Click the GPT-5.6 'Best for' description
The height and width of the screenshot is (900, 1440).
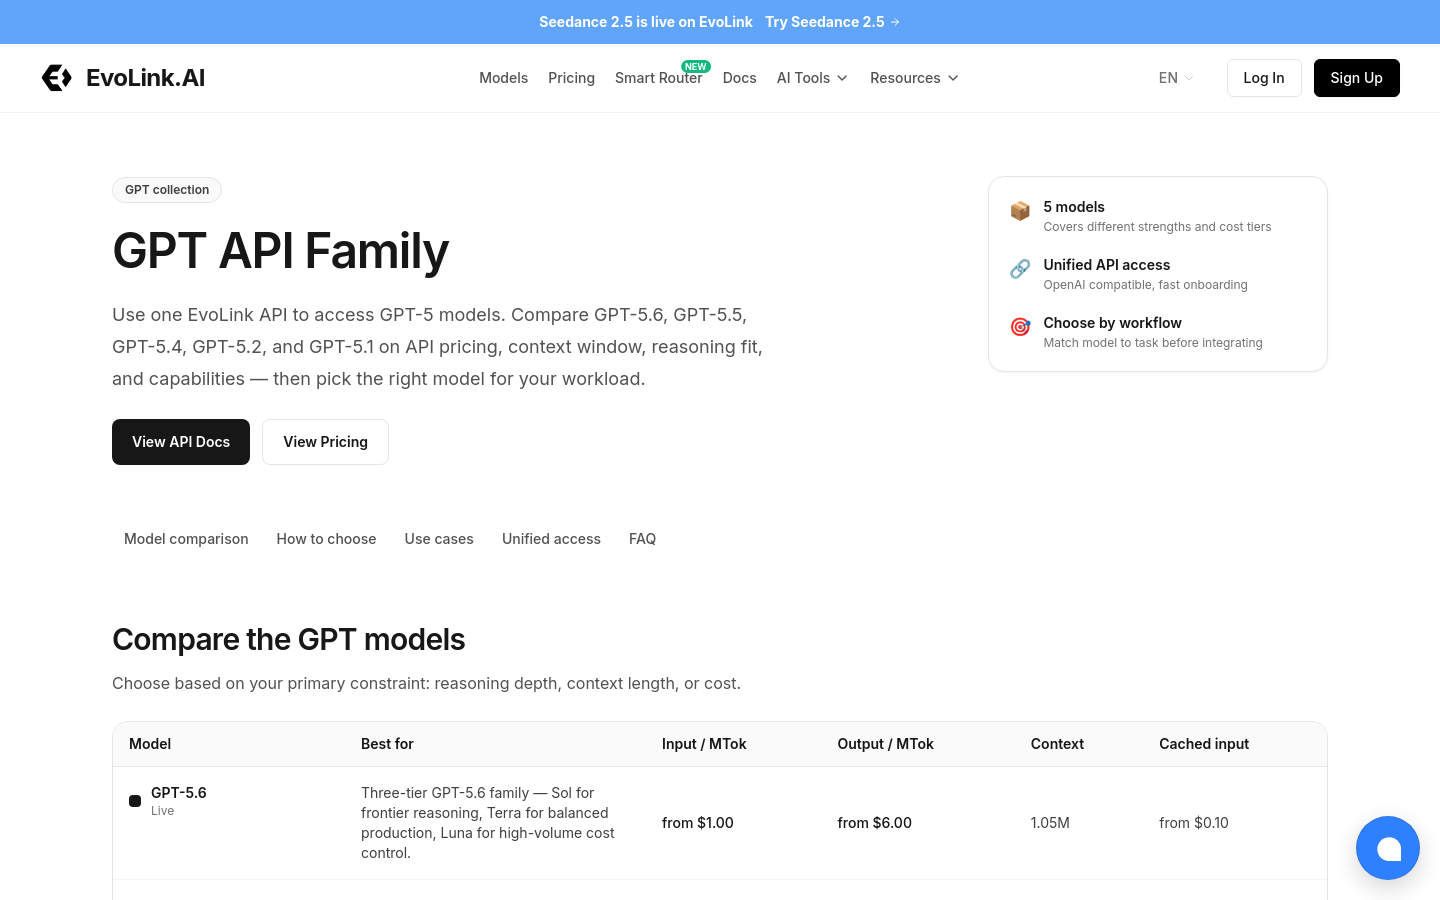(x=489, y=823)
